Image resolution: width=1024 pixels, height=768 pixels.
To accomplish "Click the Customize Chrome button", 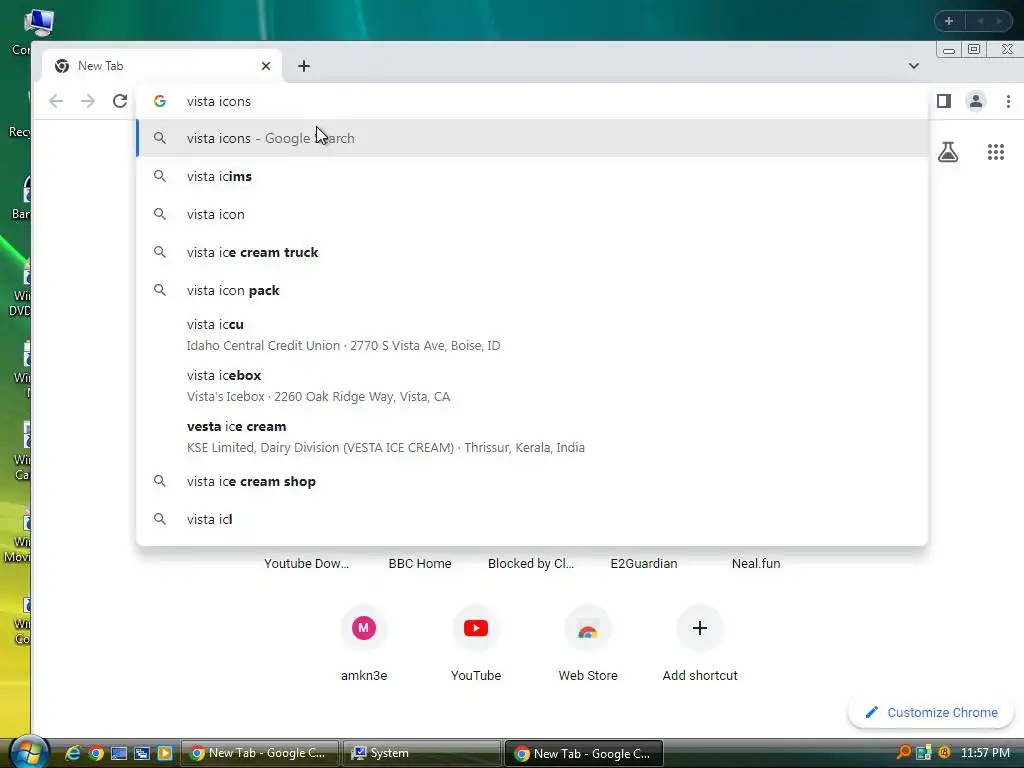I will coord(931,712).
